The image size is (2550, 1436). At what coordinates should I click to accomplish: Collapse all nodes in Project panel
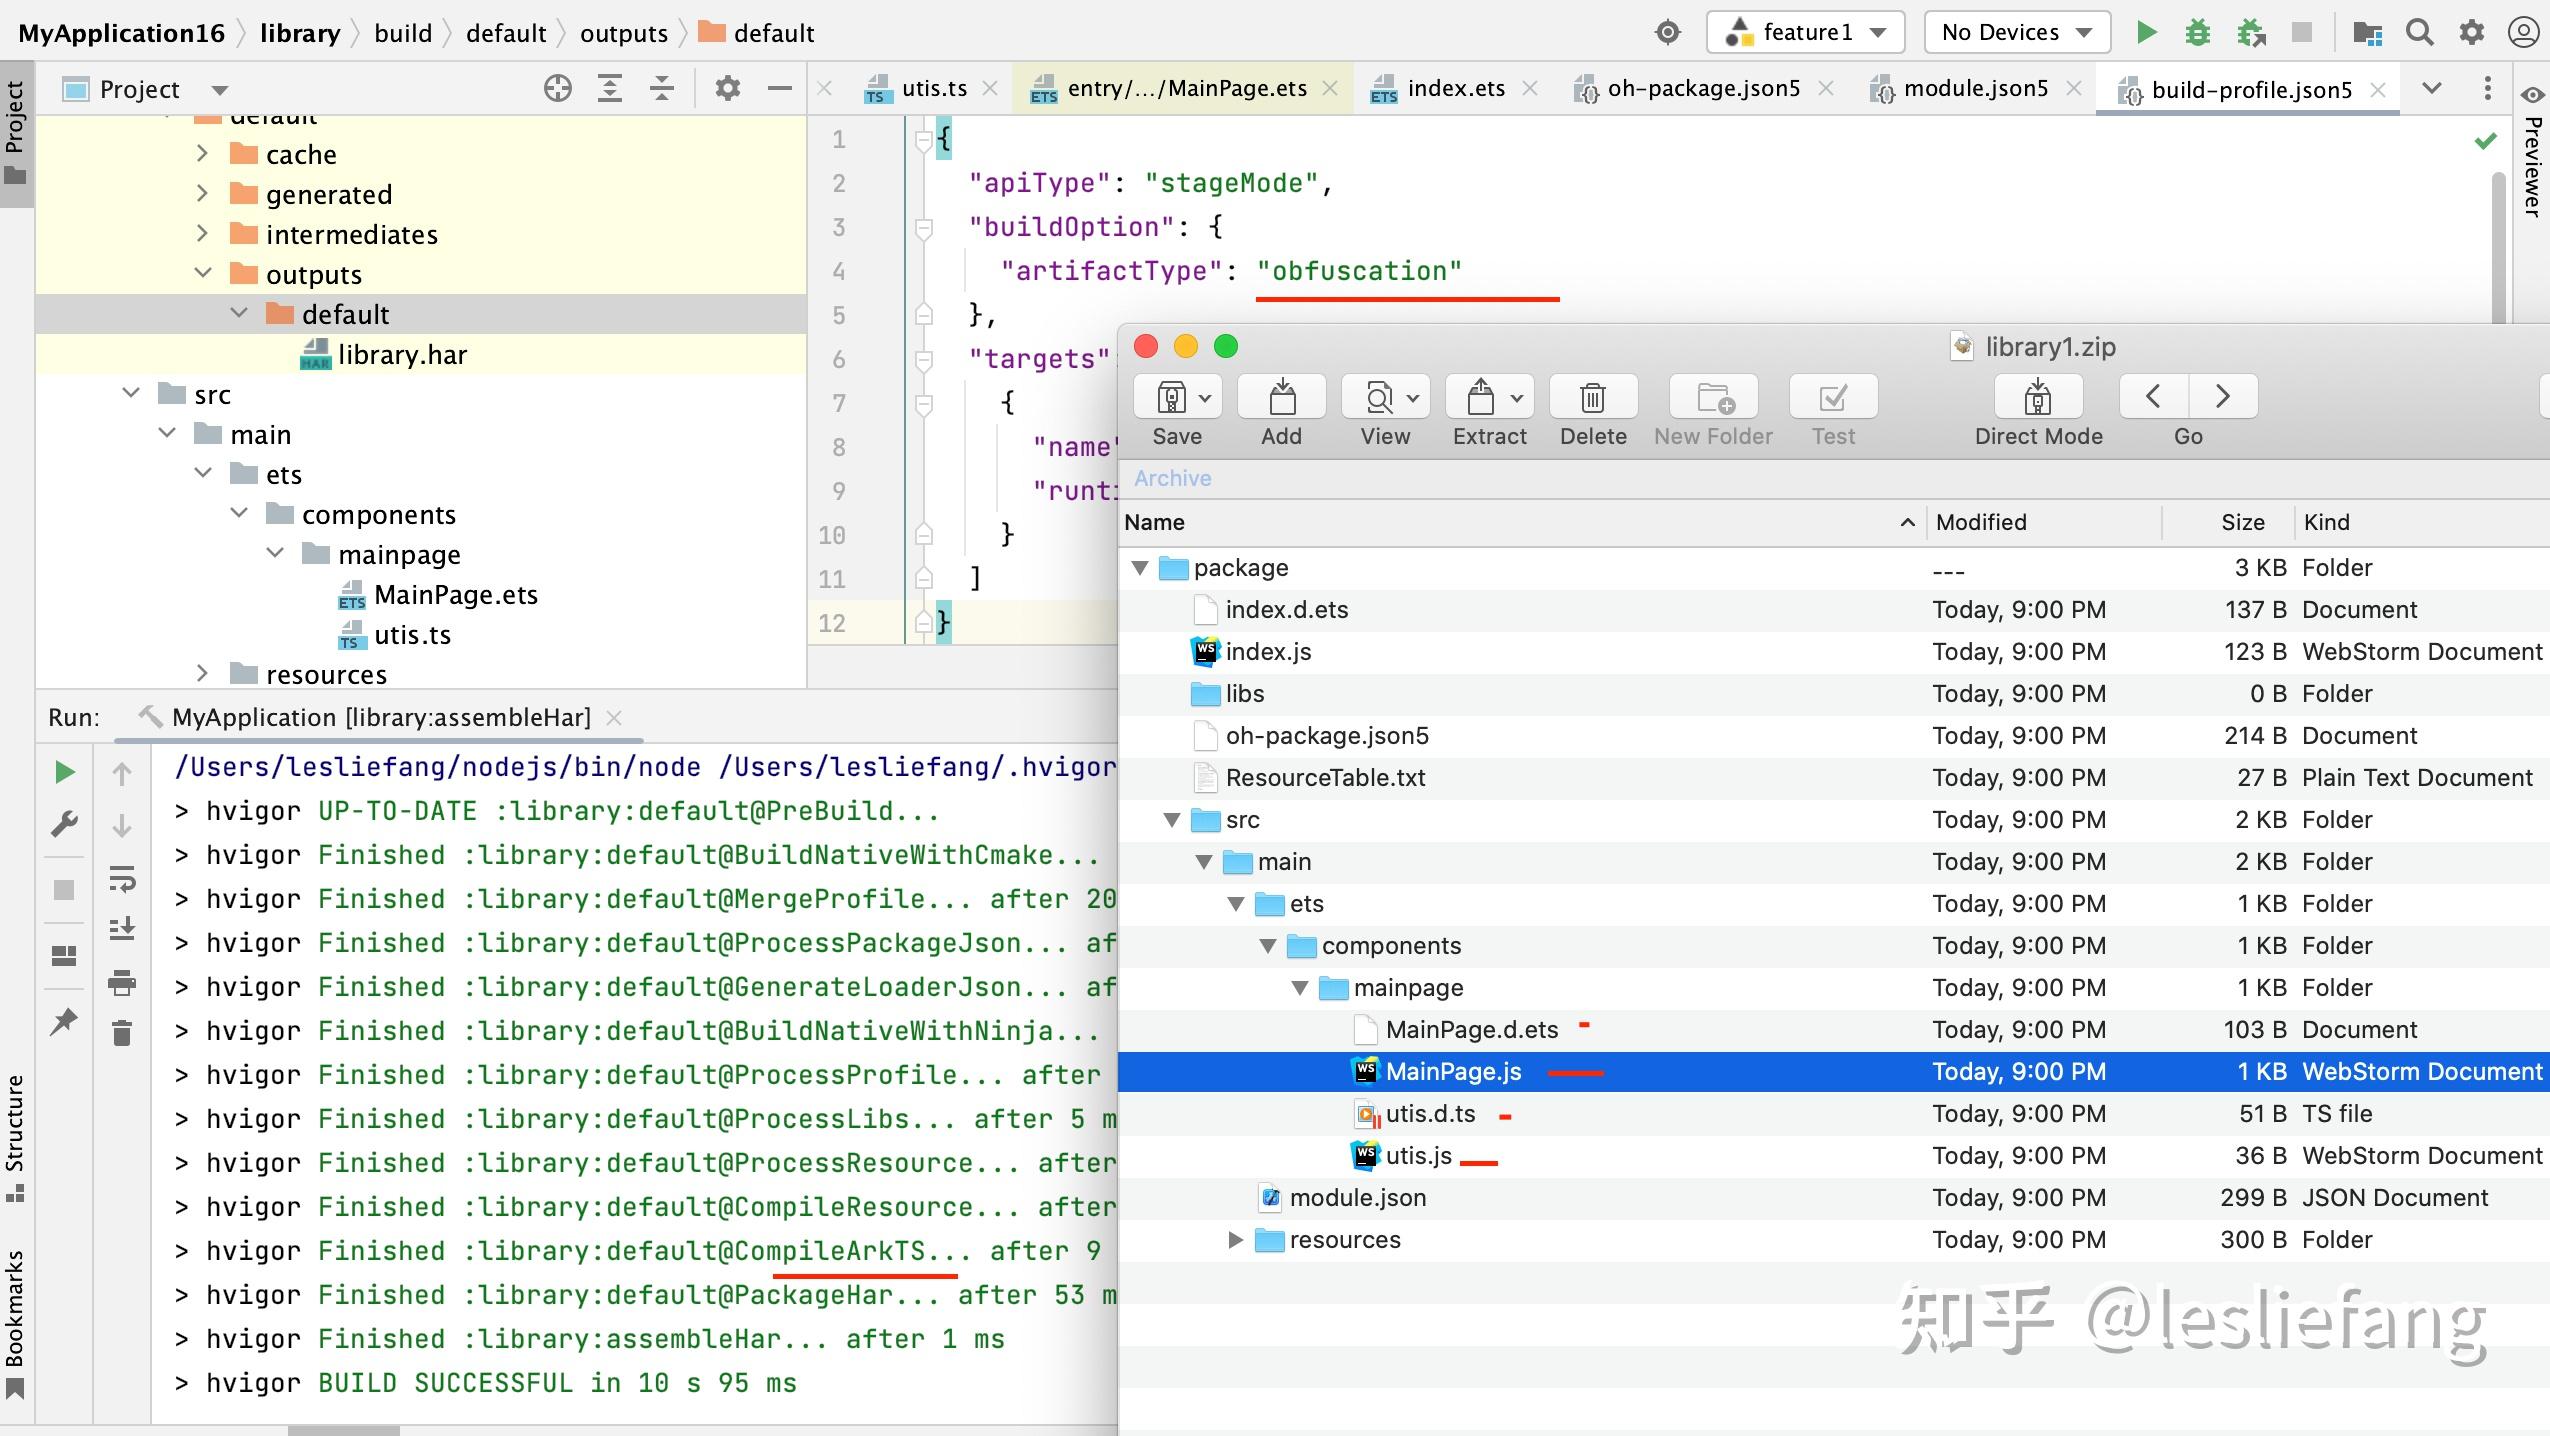pyautogui.click(x=662, y=89)
